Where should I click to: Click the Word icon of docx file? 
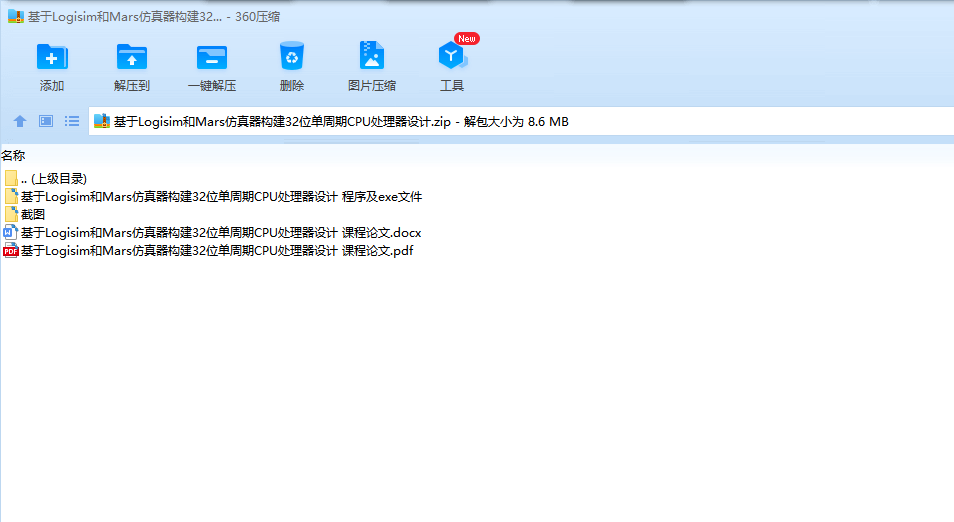point(10,232)
